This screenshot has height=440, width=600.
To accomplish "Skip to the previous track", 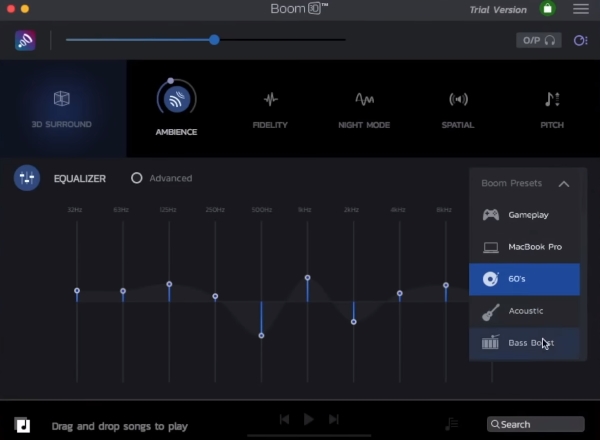I will [x=284, y=420].
